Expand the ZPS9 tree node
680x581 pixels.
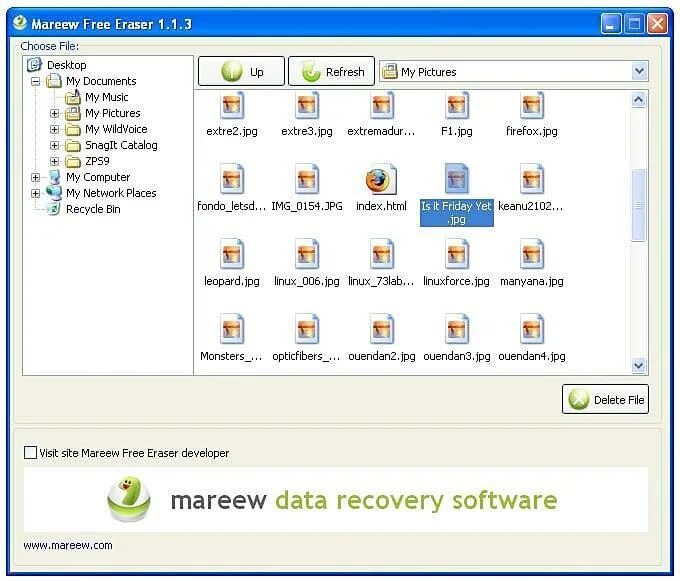[54, 161]
